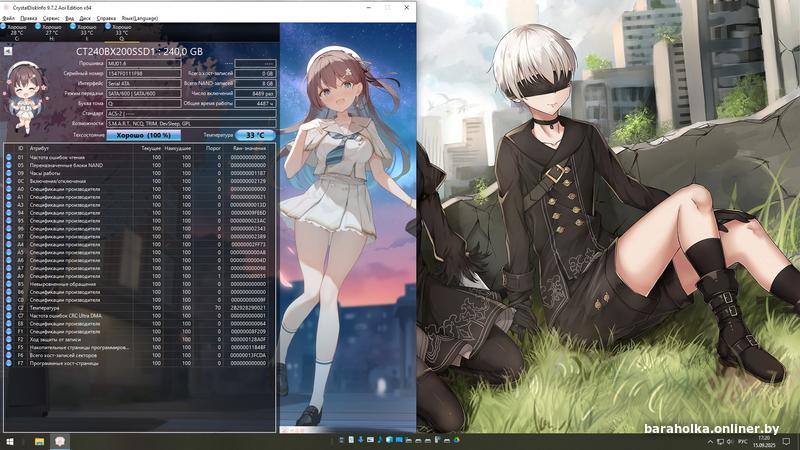800x450 pixels.
Task: Click status icon of attribute F2
Action: [x=9, y=339]
